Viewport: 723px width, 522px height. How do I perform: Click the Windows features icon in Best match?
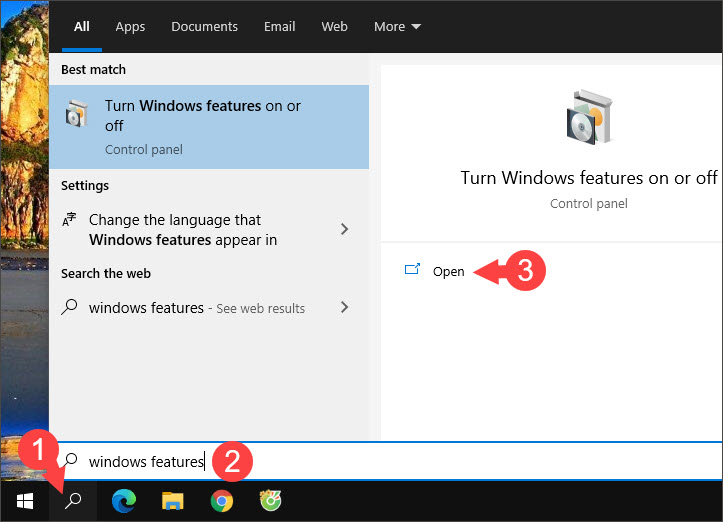click(77, 113)
